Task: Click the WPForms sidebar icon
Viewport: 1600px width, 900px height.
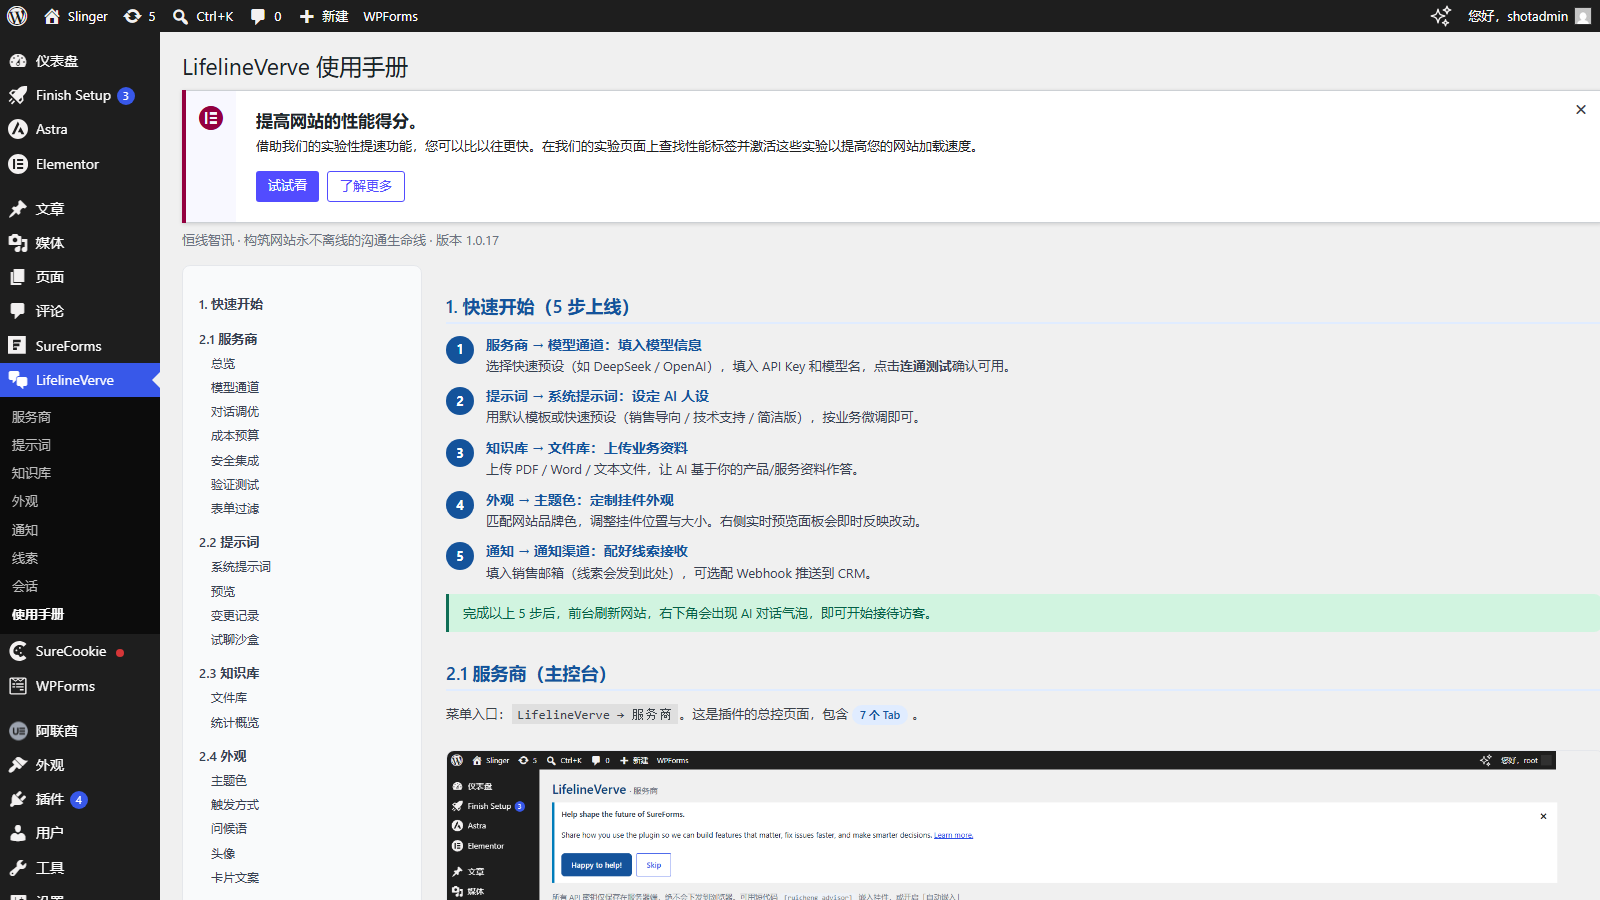Action: click(x=18, y=686)
